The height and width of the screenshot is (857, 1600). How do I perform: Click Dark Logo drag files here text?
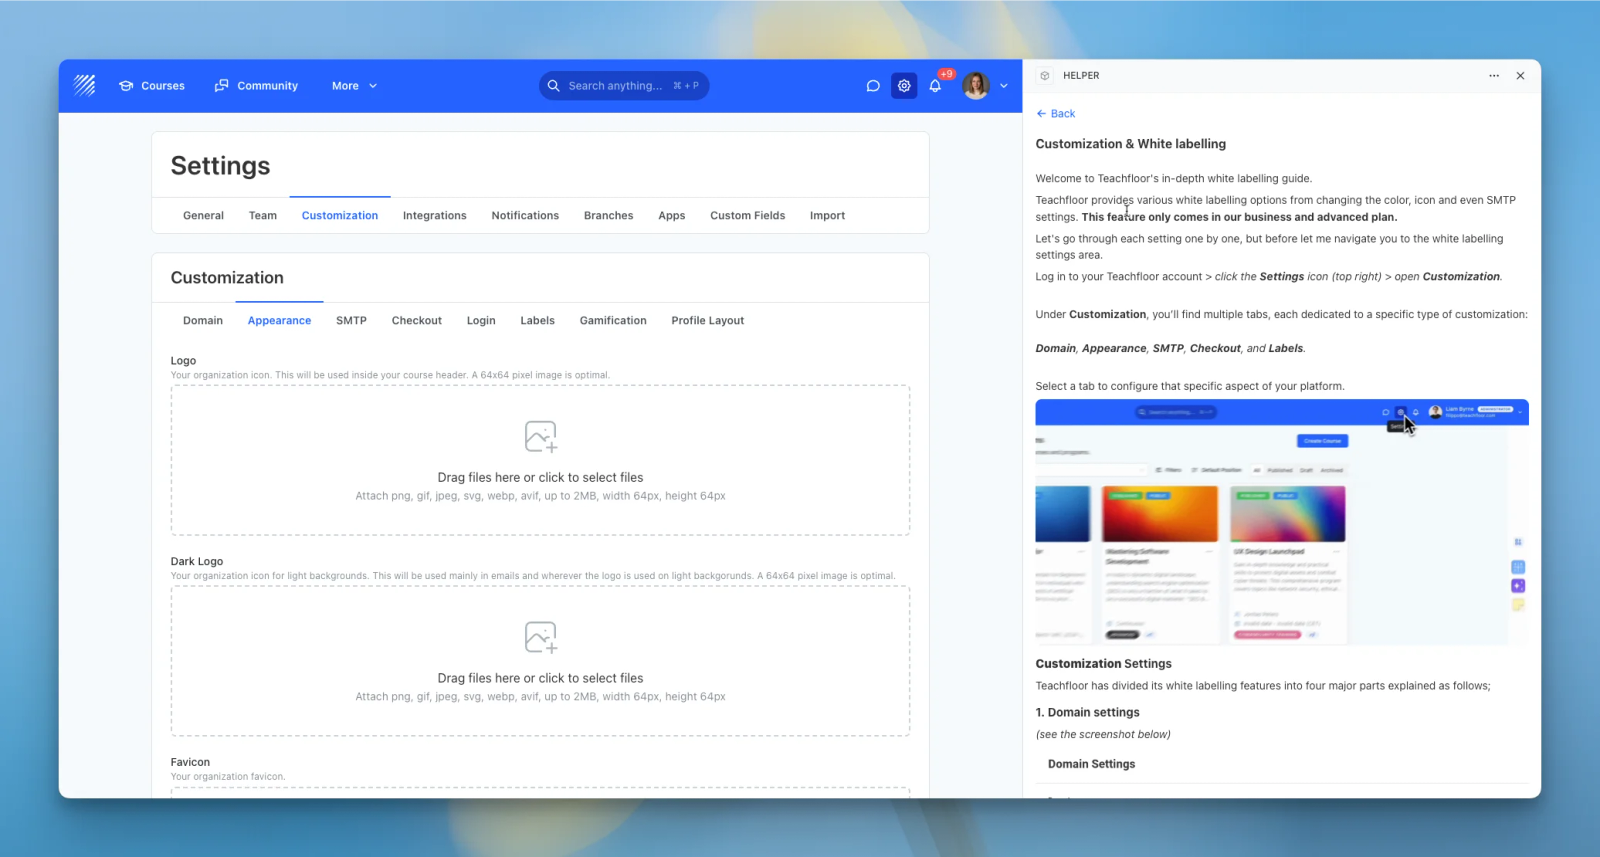[x=540, y=679]
